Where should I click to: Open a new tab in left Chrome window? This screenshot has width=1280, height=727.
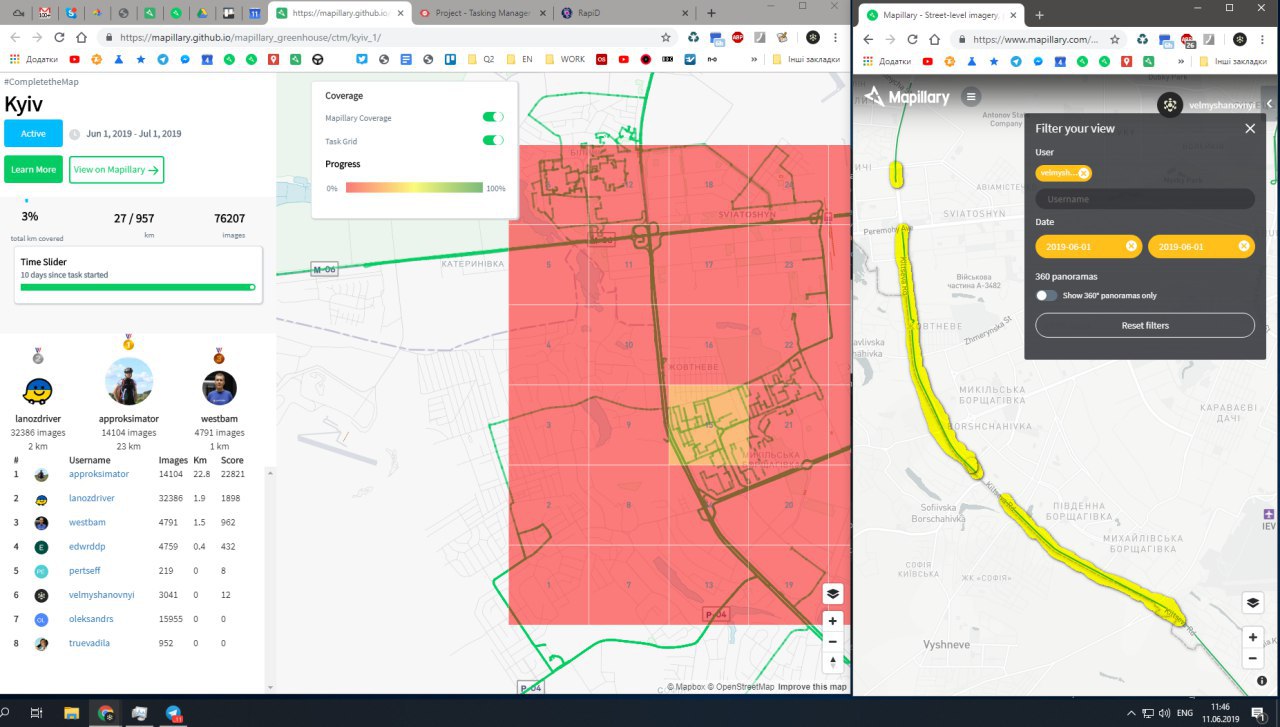[711, 13]
